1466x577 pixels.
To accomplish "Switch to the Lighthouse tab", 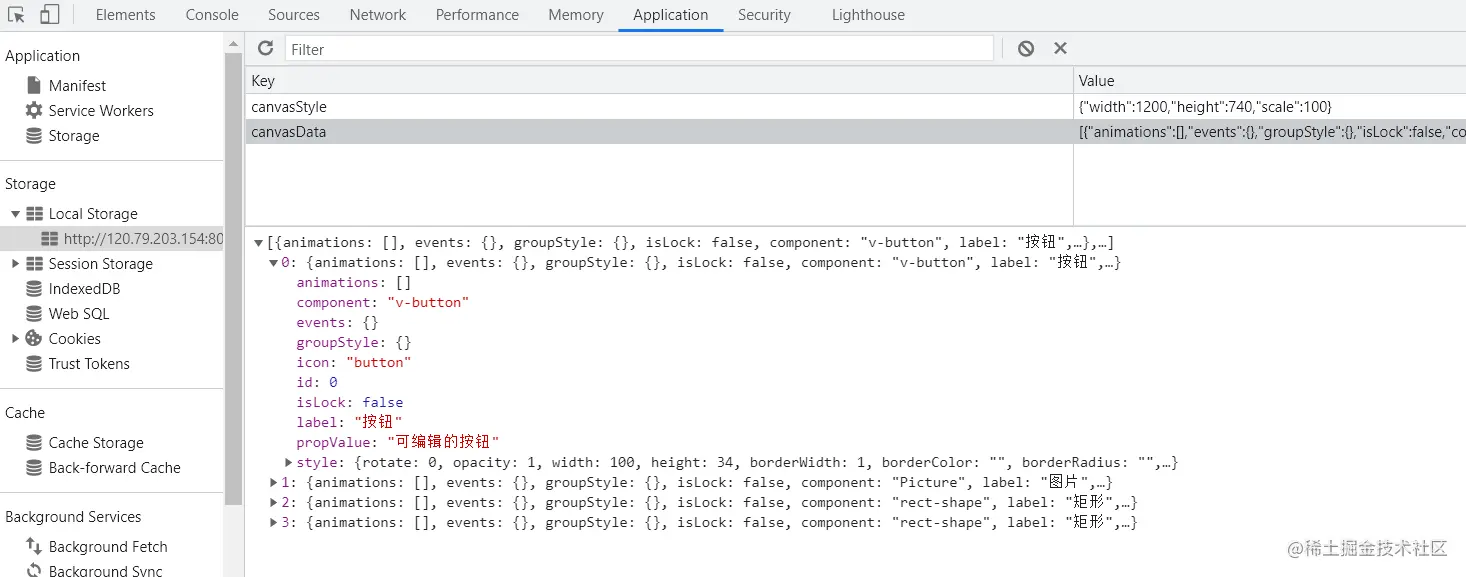I will point(868,15).
